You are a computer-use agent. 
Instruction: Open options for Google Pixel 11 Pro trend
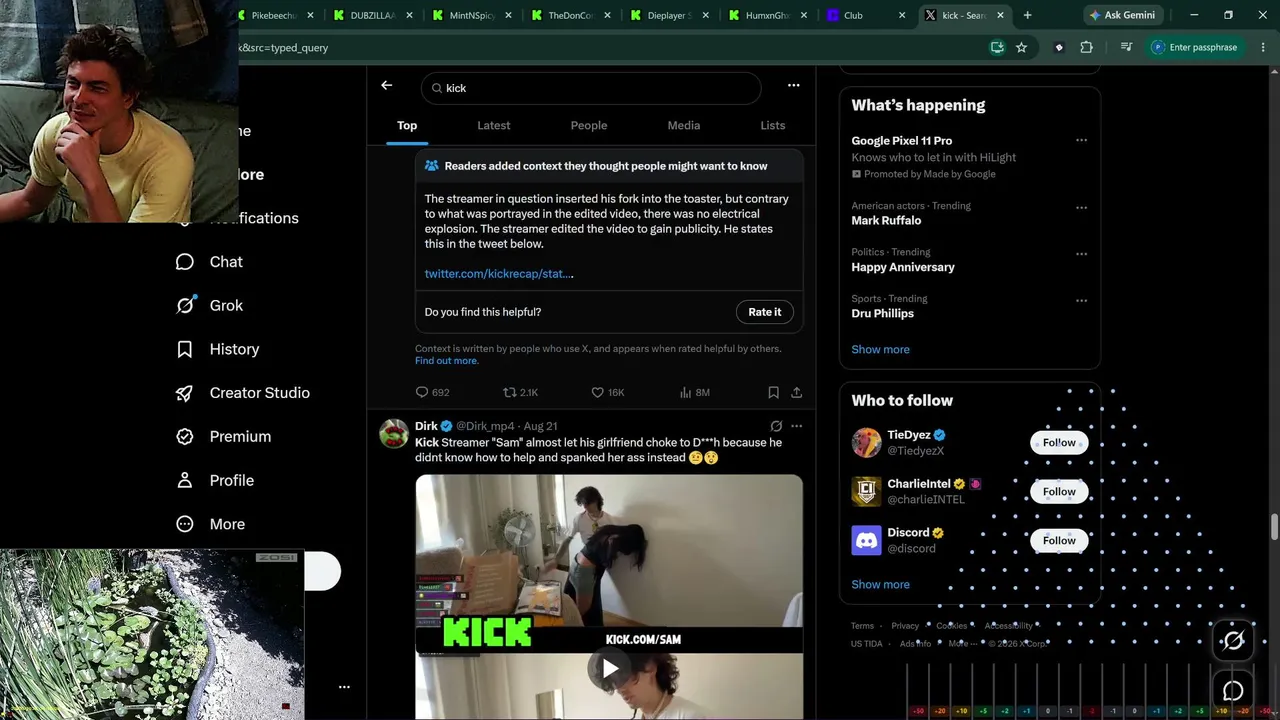click(1081, 141)
